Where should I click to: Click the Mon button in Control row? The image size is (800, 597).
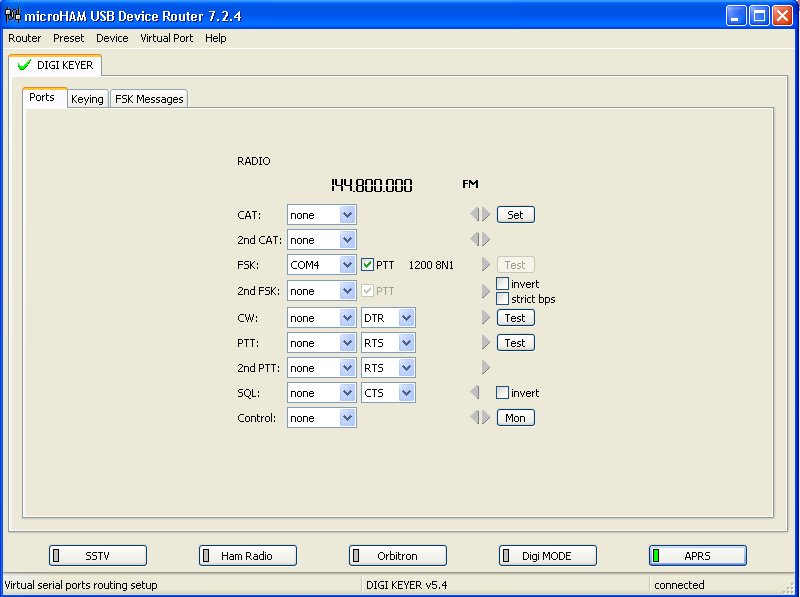[515, 418]
